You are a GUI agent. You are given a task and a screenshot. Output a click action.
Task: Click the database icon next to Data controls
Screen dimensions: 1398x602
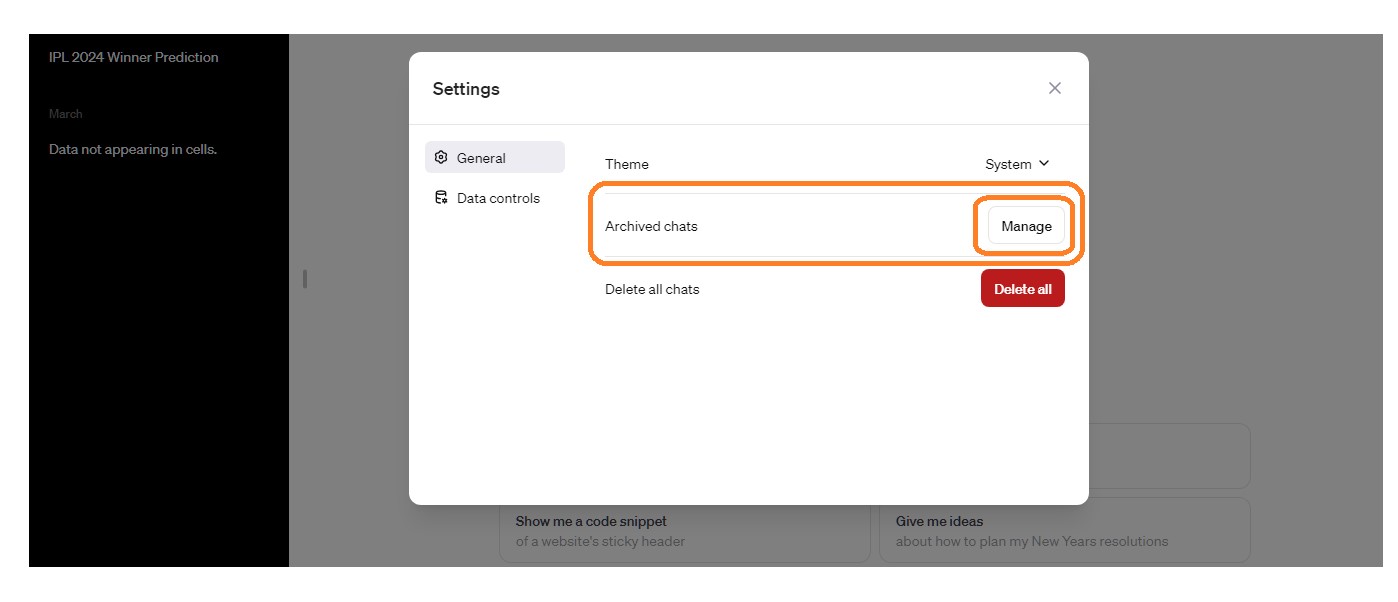(x=441, y=197)
